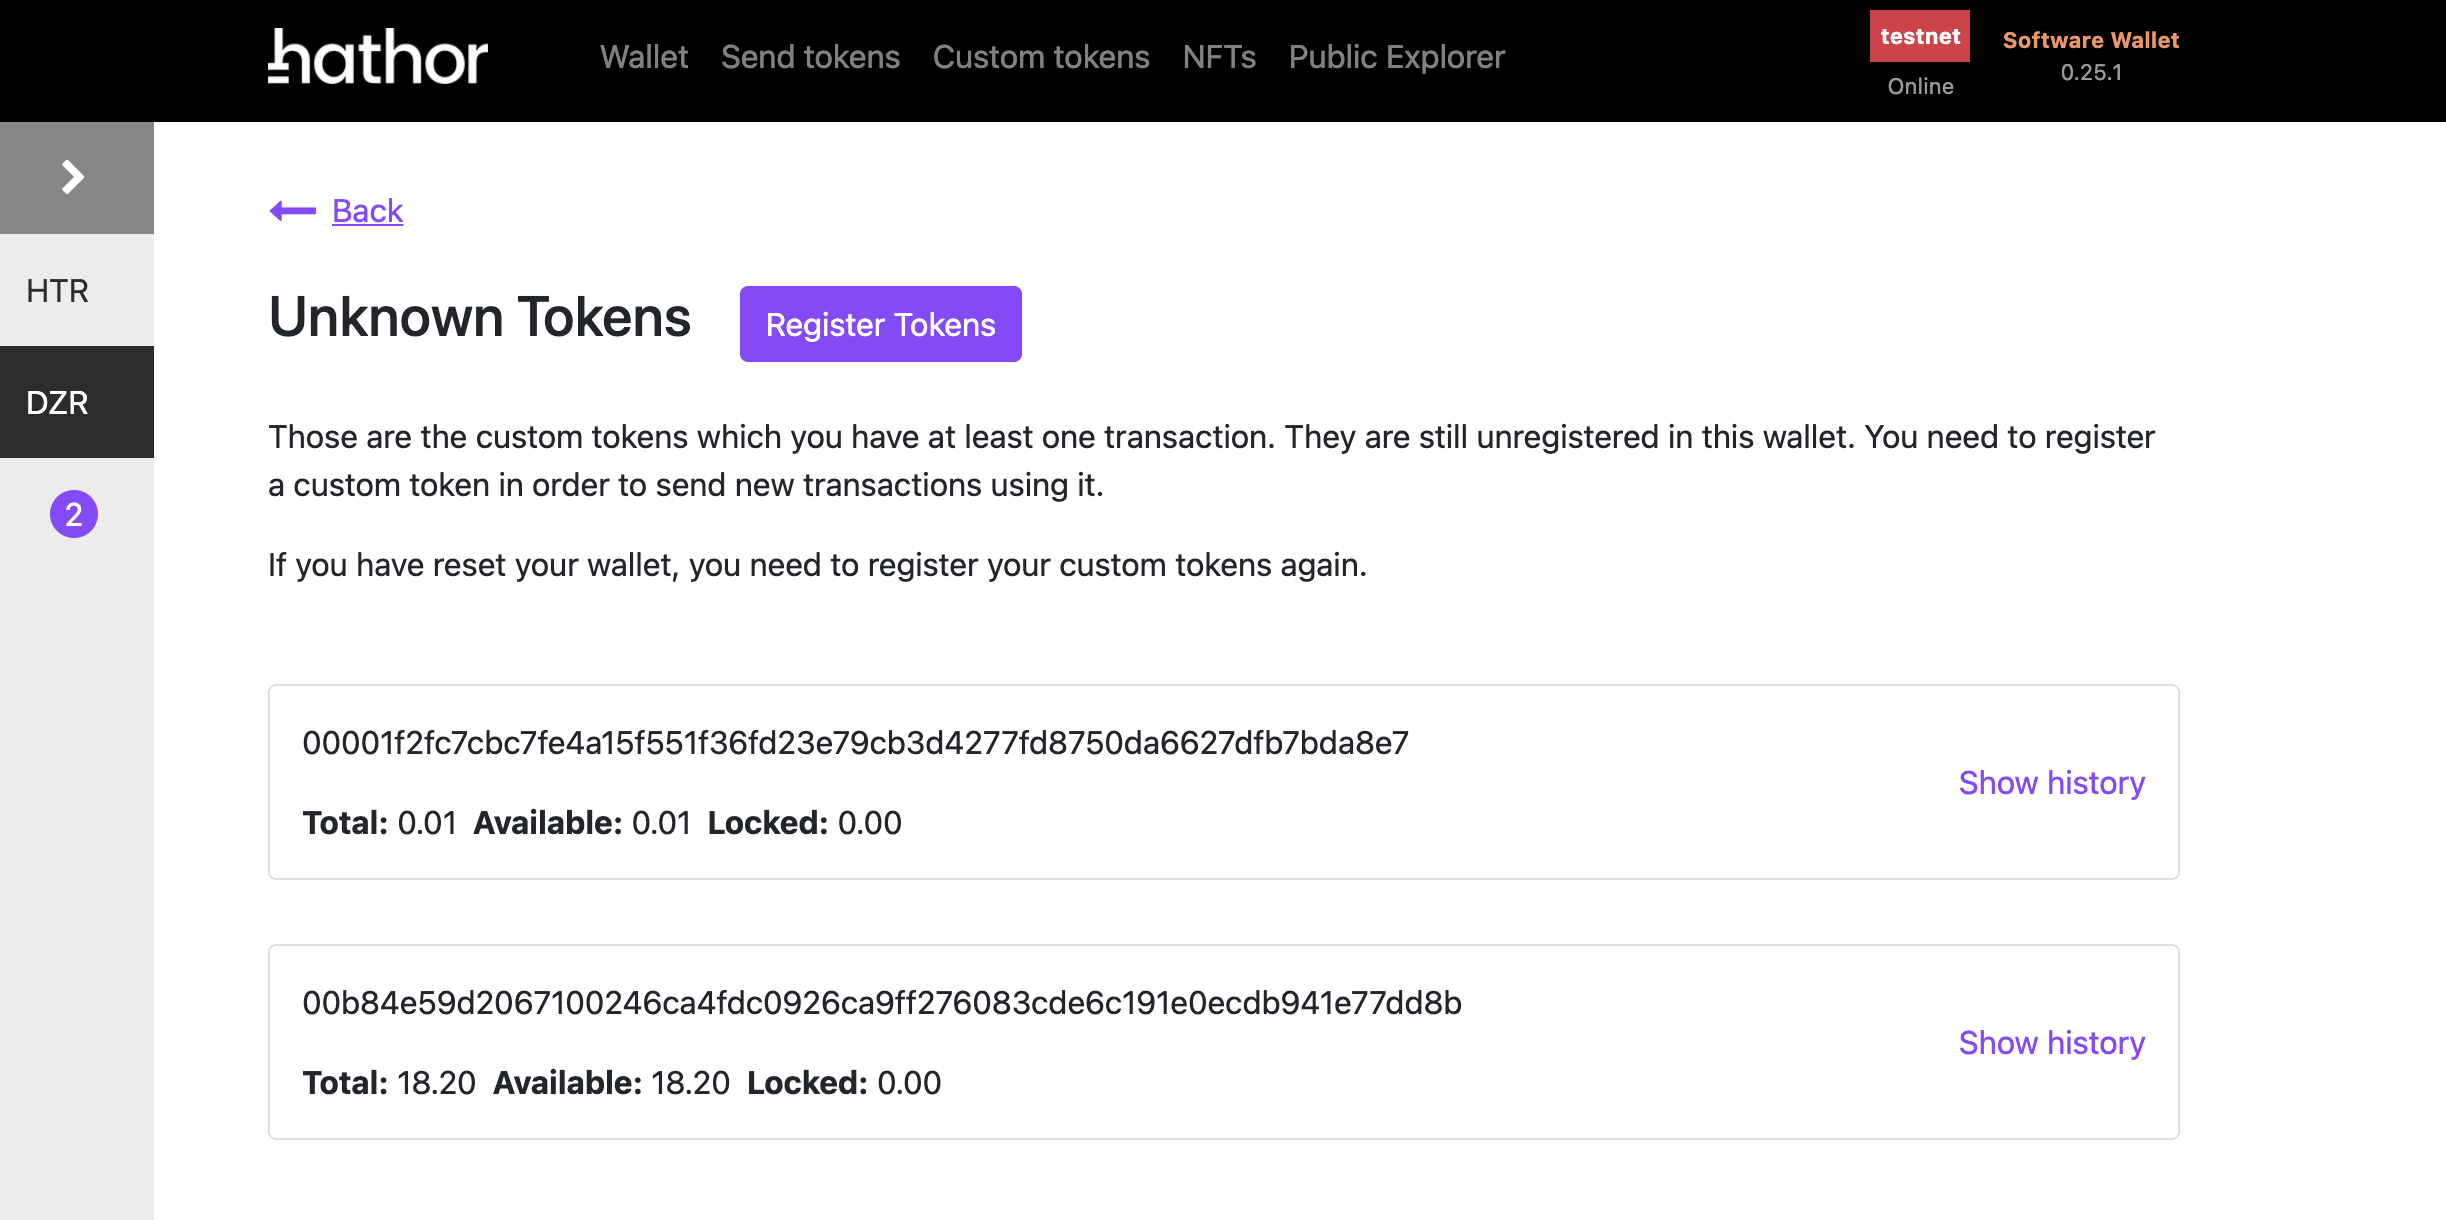Click the unknown tokens count badge in sidebar
Viewport: 2446px width, 1220px height.
point(75,515)
